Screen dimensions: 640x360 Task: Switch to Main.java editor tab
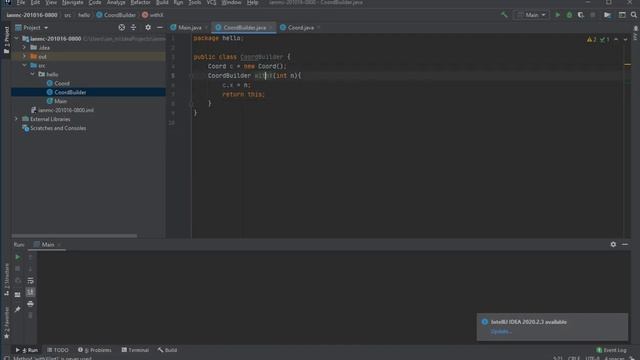[x=189, y=27]
